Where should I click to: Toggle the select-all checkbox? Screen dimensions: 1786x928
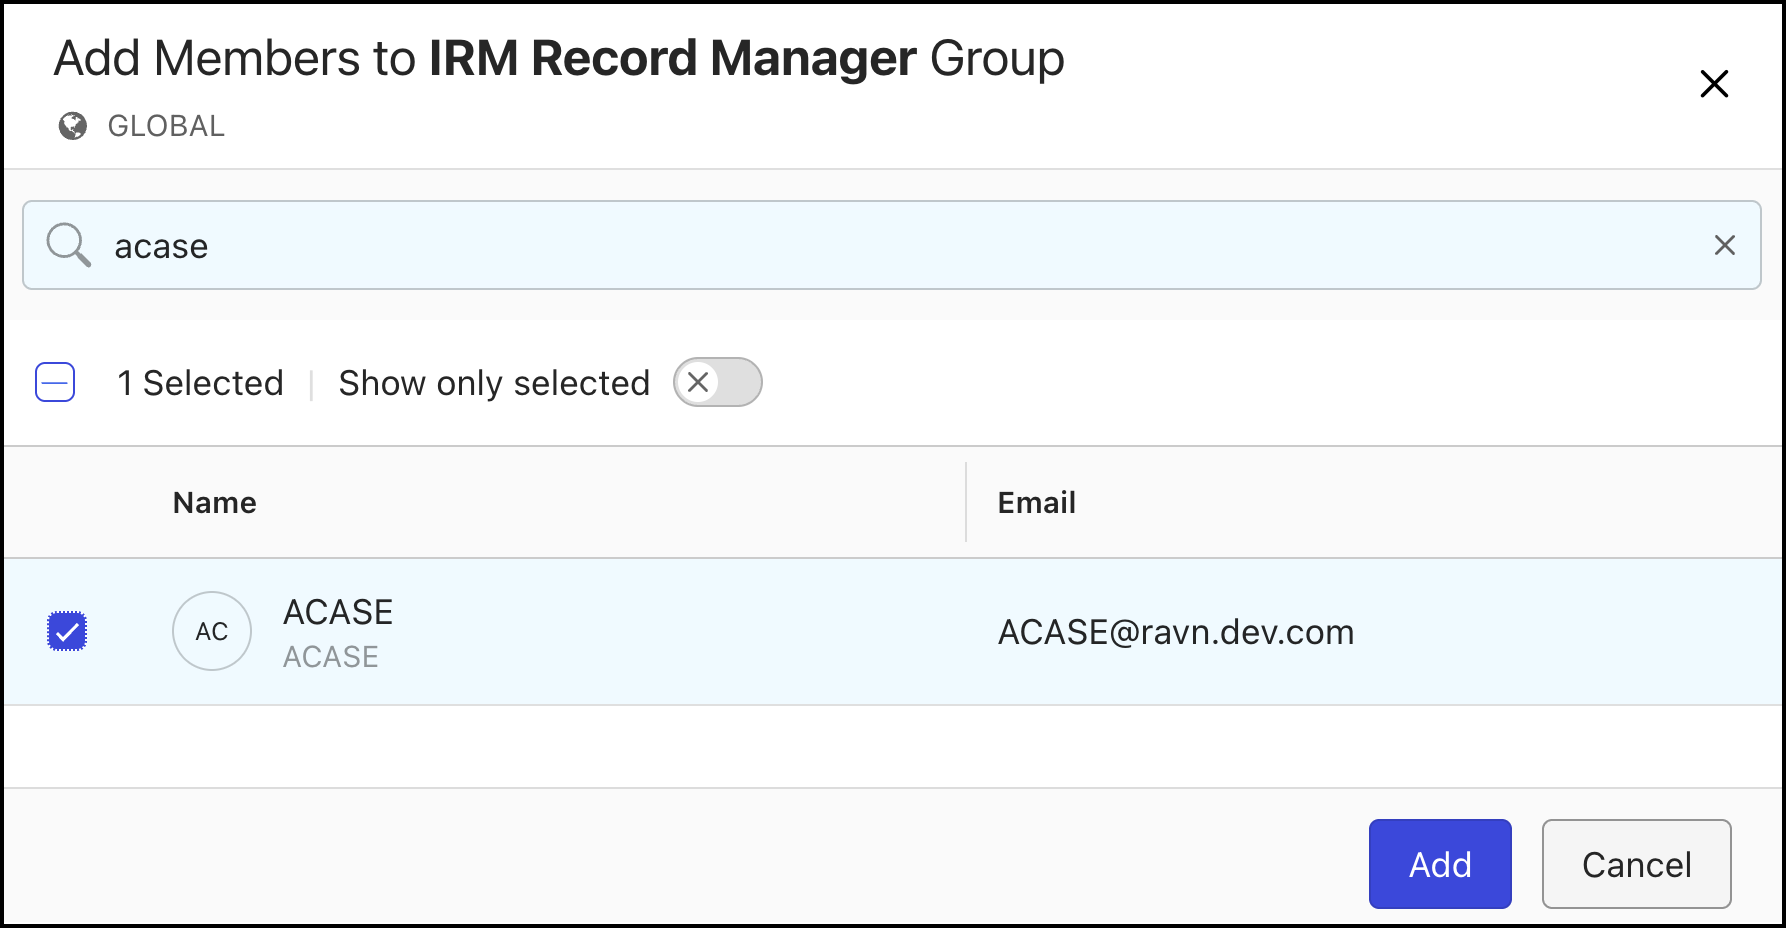(x=55, y=382)
